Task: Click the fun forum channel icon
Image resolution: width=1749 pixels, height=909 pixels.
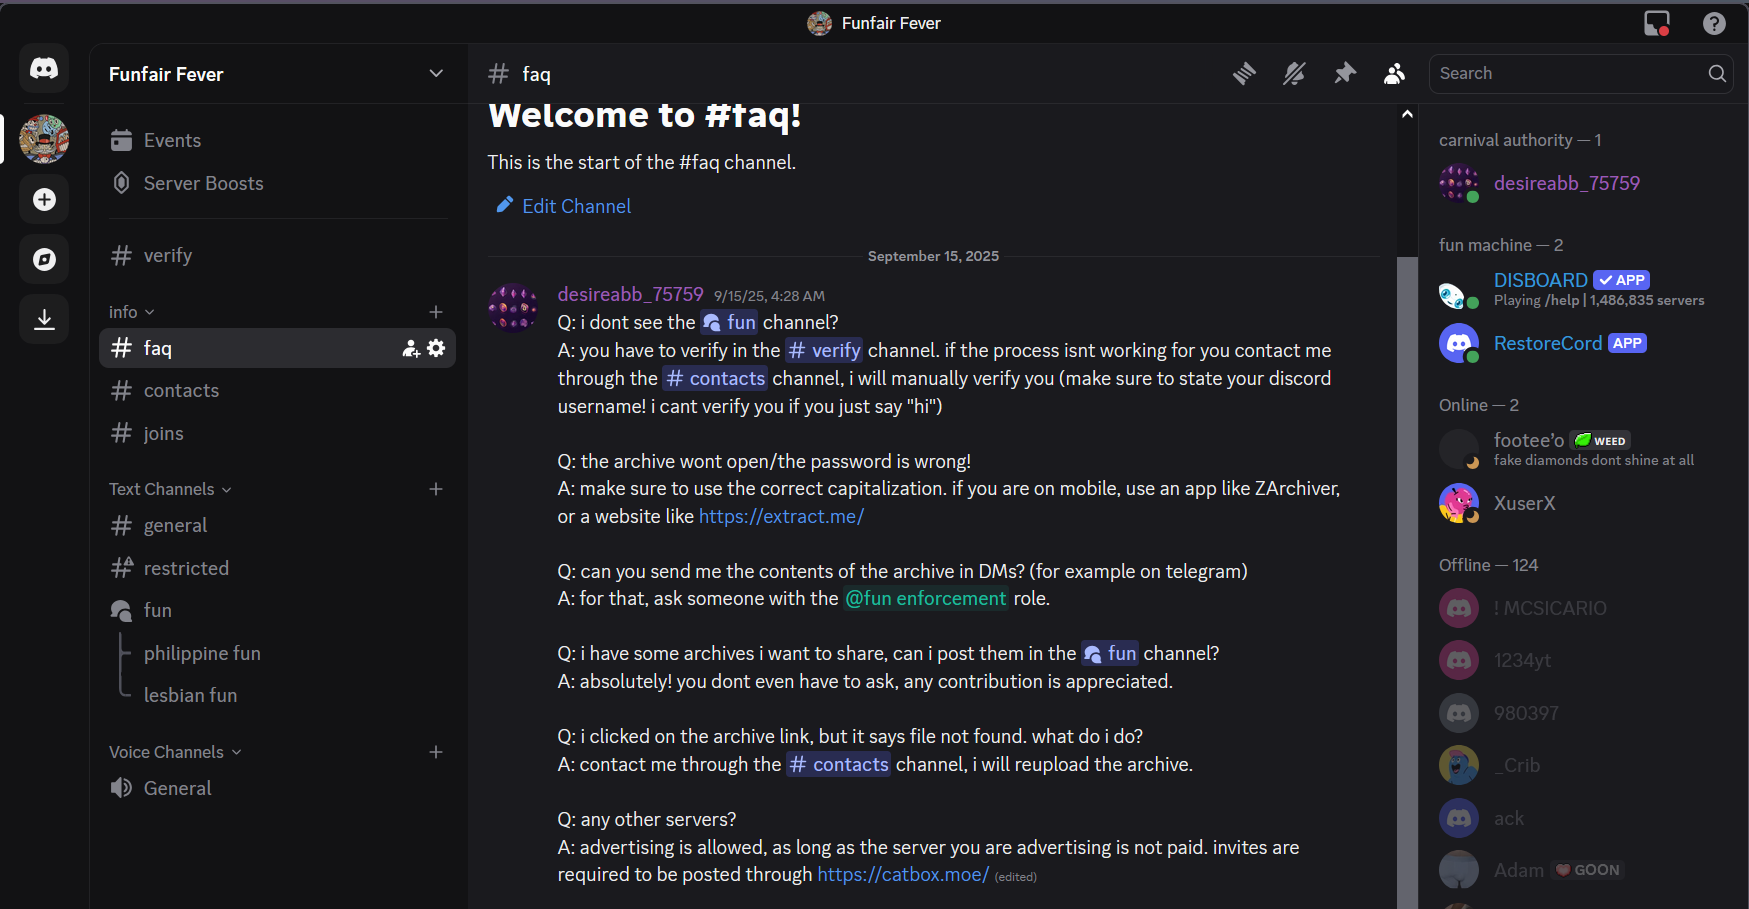Action: click(x=121, y=610)
